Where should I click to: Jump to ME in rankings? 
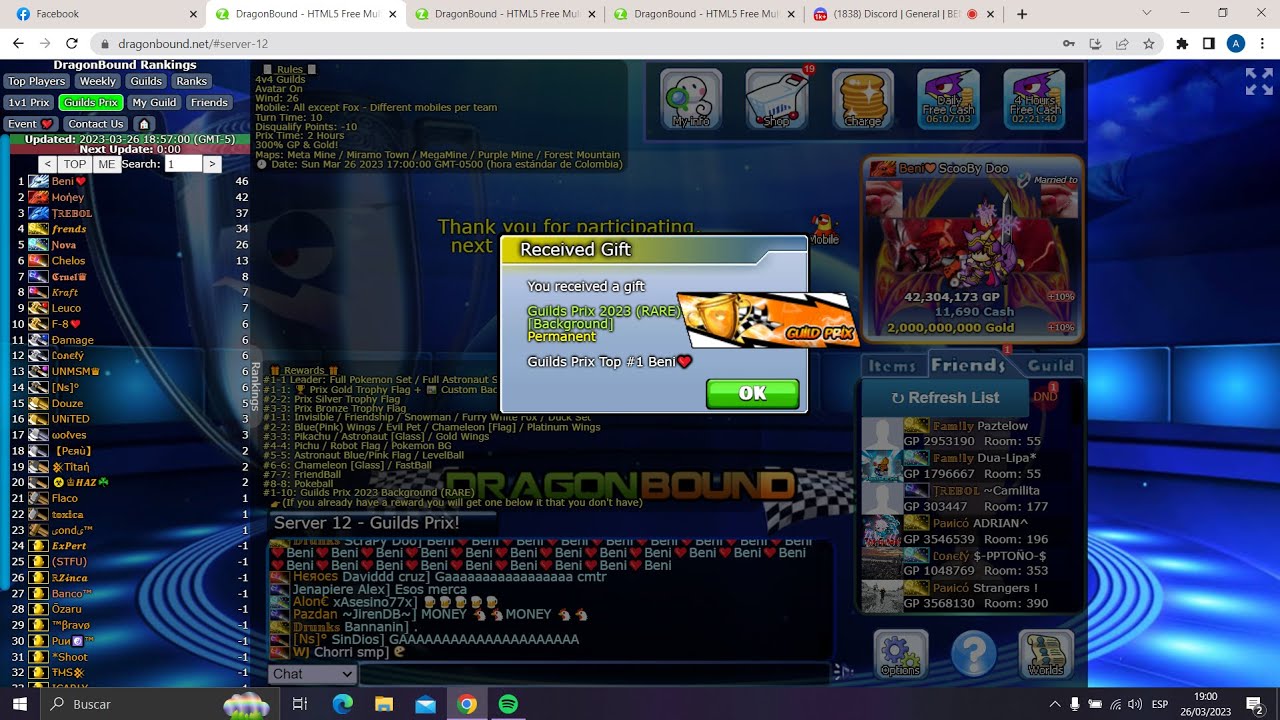coord(107,164)
